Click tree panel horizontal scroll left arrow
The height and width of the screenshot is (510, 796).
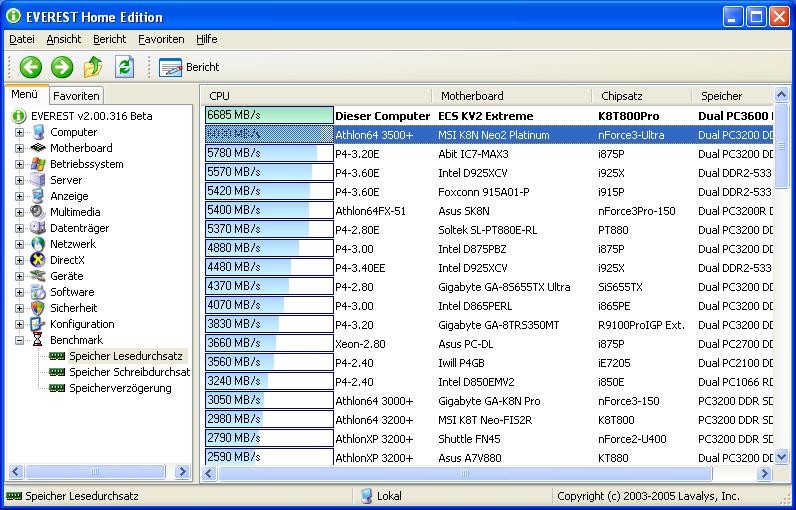(x=15, y=472)
